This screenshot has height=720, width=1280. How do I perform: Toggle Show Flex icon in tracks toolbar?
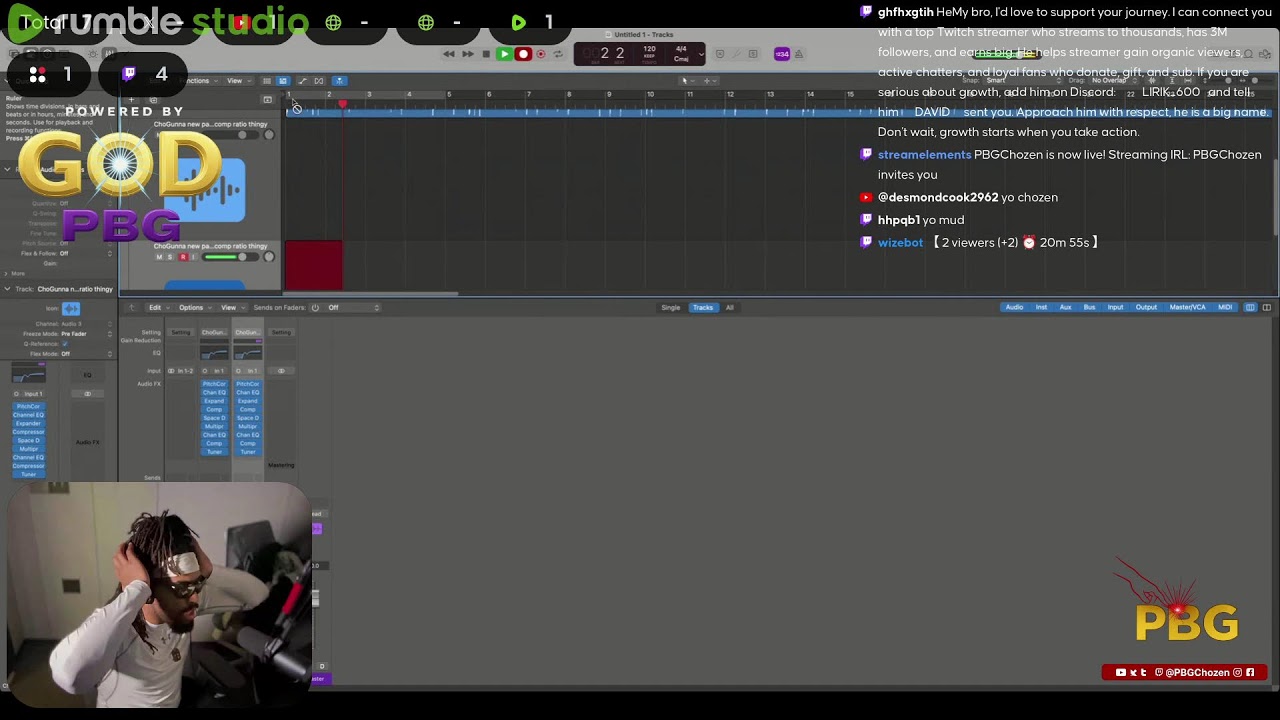[319, 81]
